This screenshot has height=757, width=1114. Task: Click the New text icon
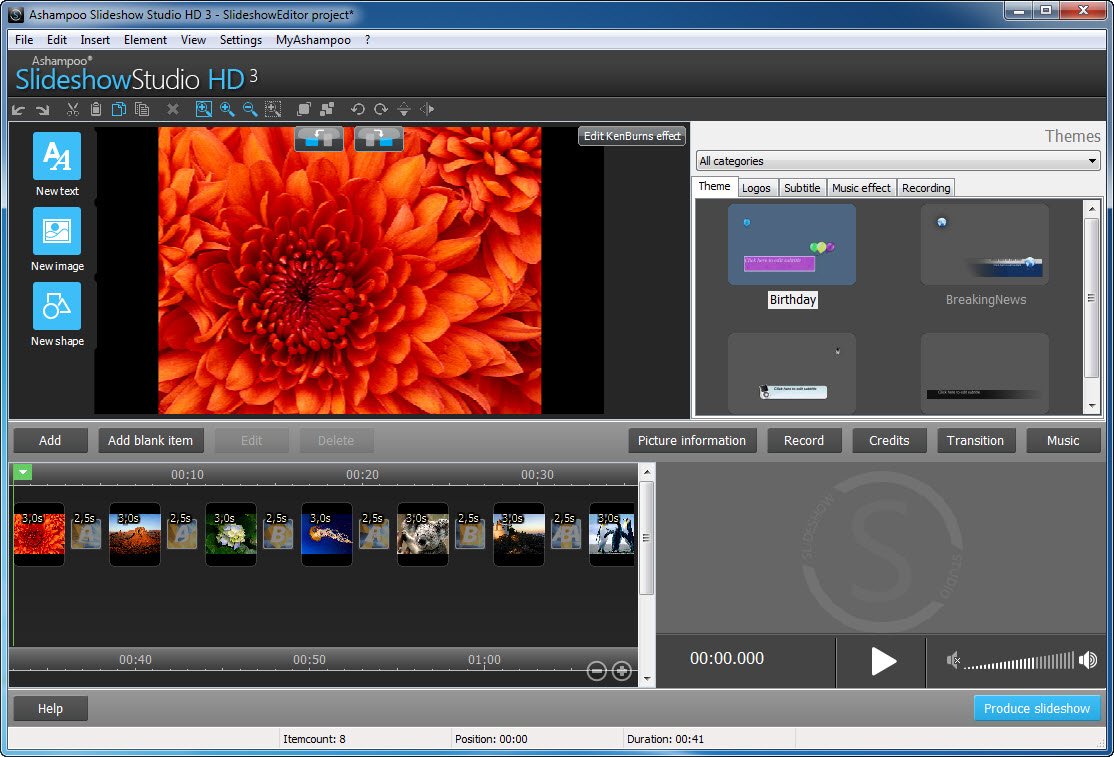point(57,157)
